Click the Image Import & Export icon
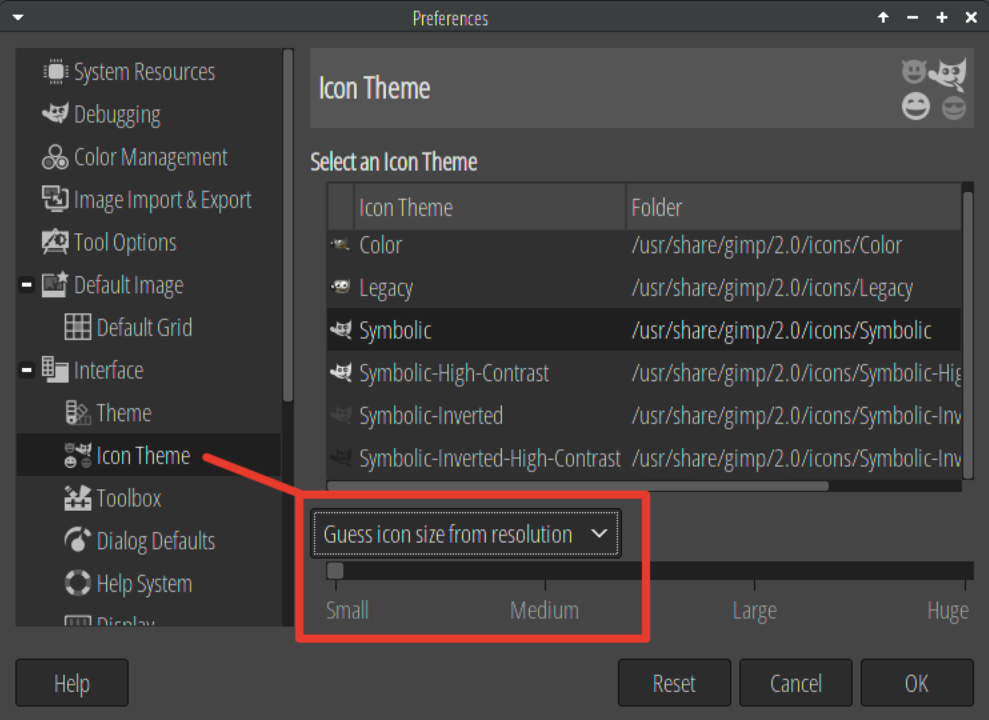The height and width of the screenshot is (720, 989). coord(55,200)
